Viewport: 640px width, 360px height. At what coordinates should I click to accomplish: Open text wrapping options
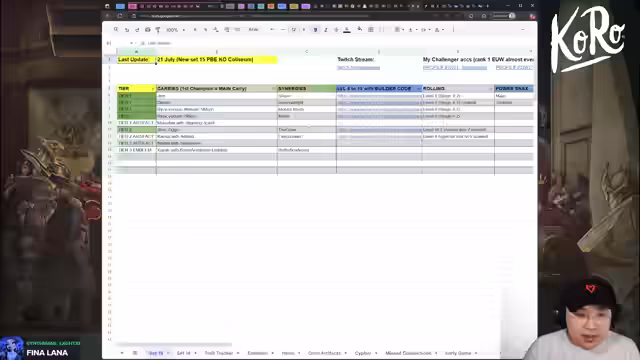tap(425, 30)
